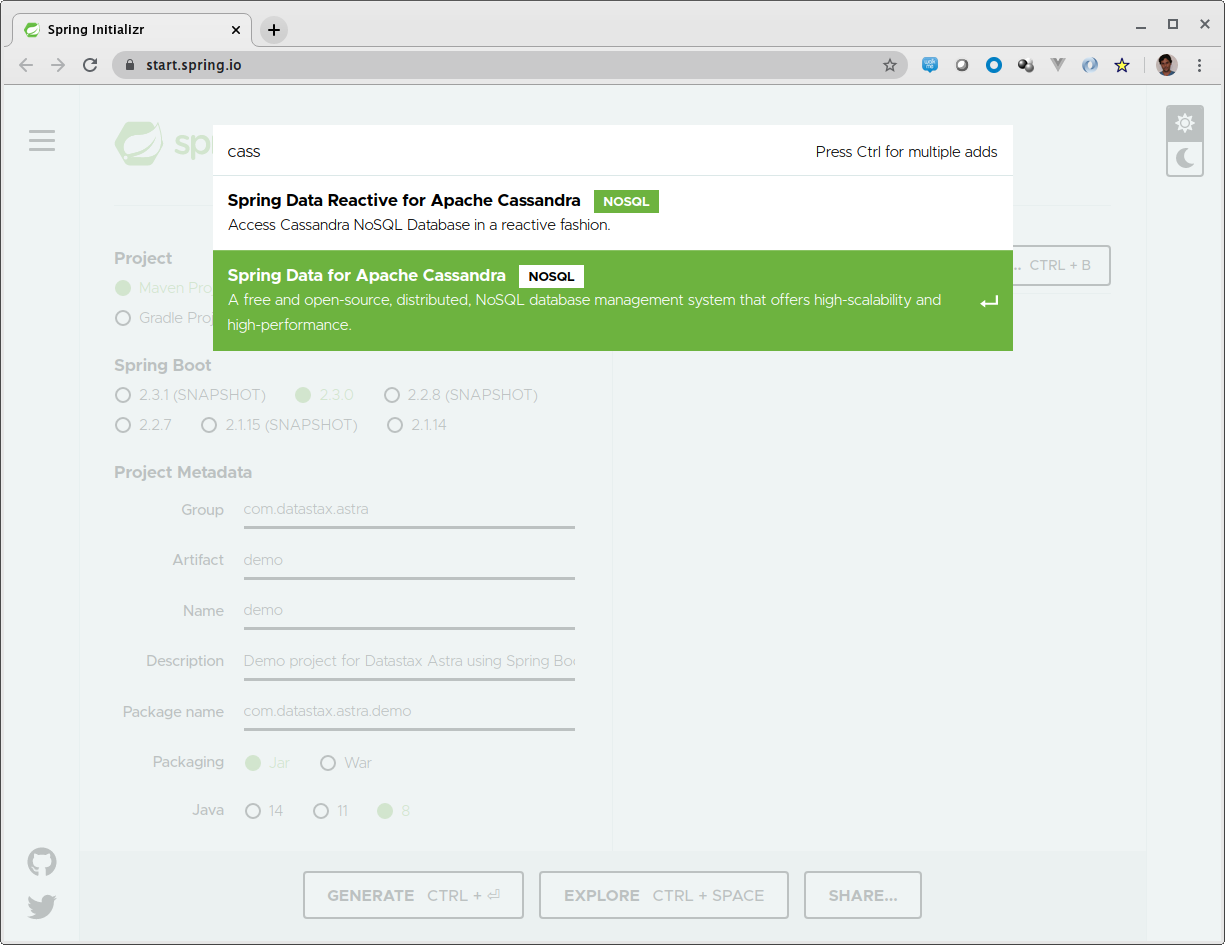1225x945 pixels.
Task: Click the Spring Initializr browser tab
Action: tap(132, 30)
